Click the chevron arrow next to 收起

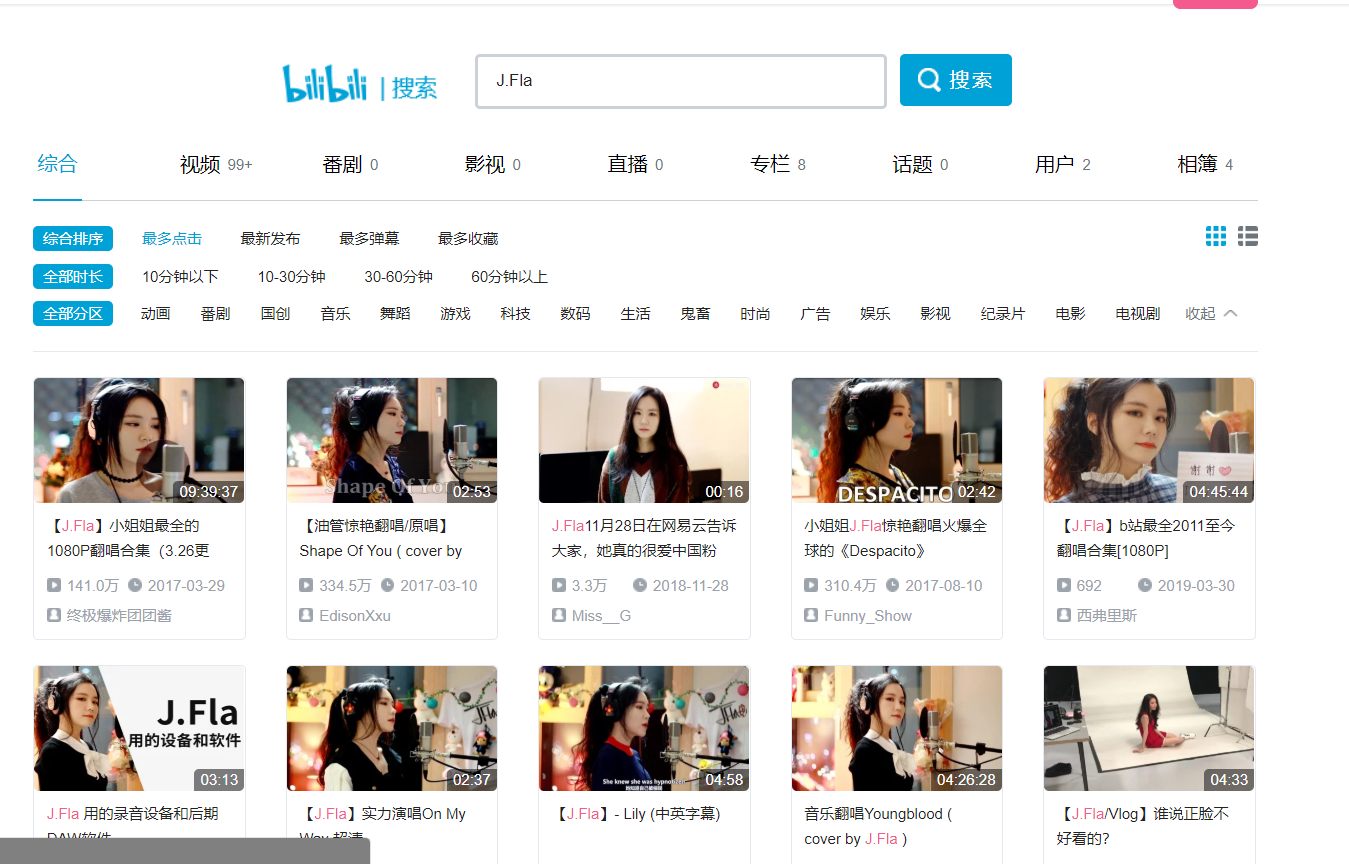click(1230, 313)
